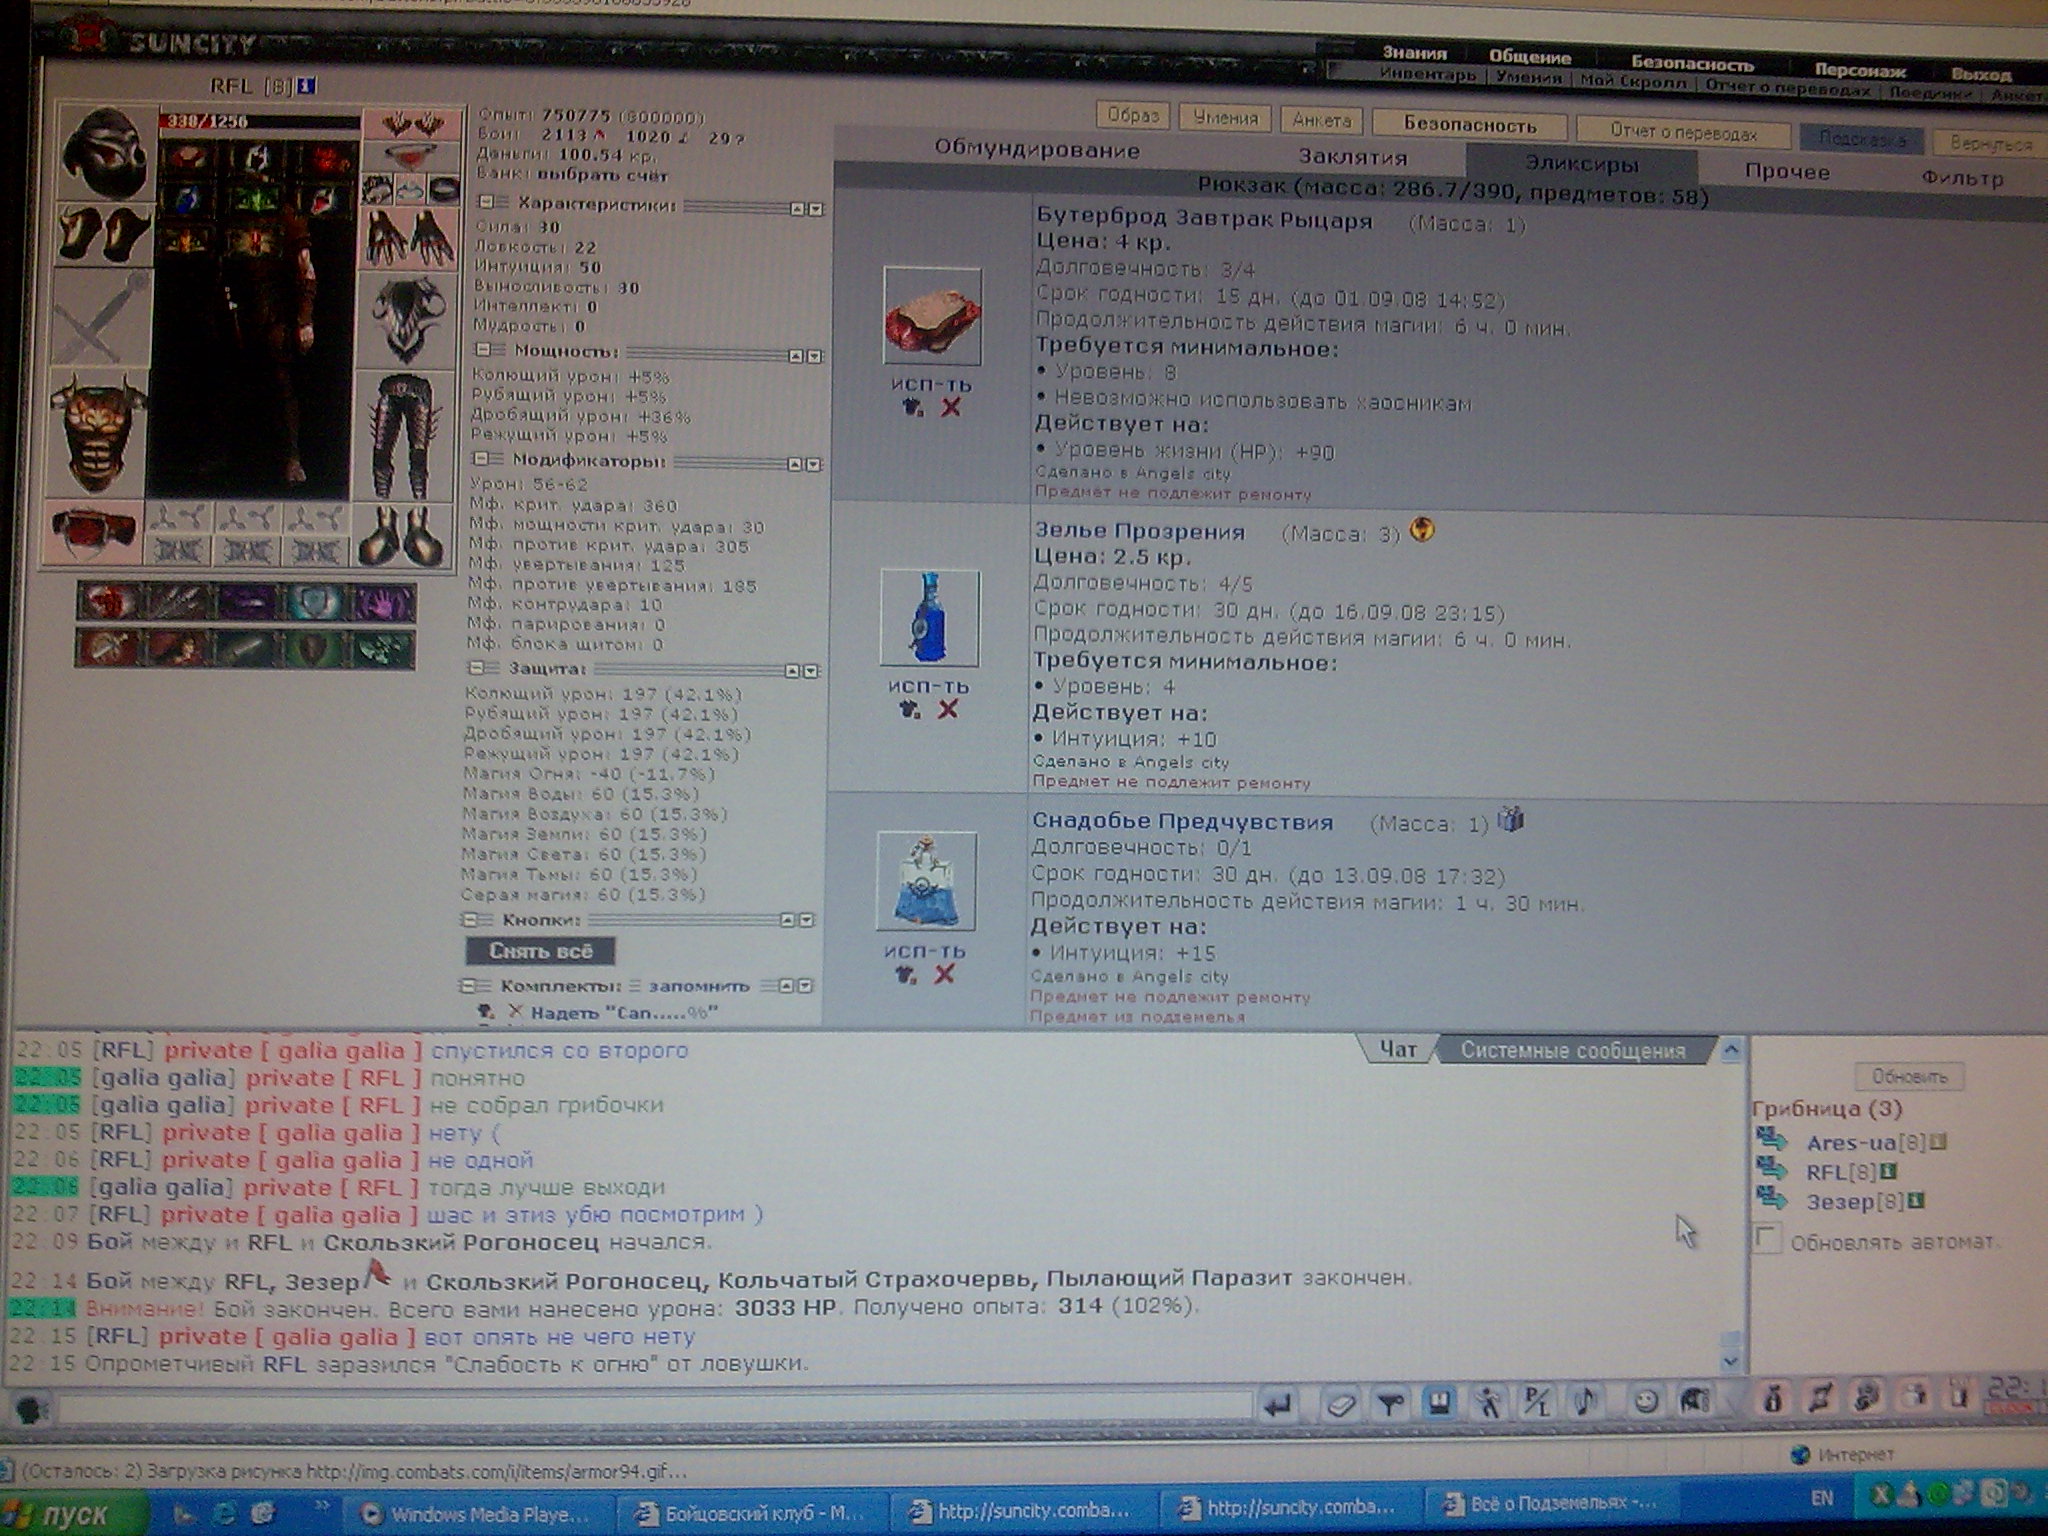Click the red belt equipment slot
Screen dimensions: 2048x1536
pyautogui.click(x=94, y=531)
